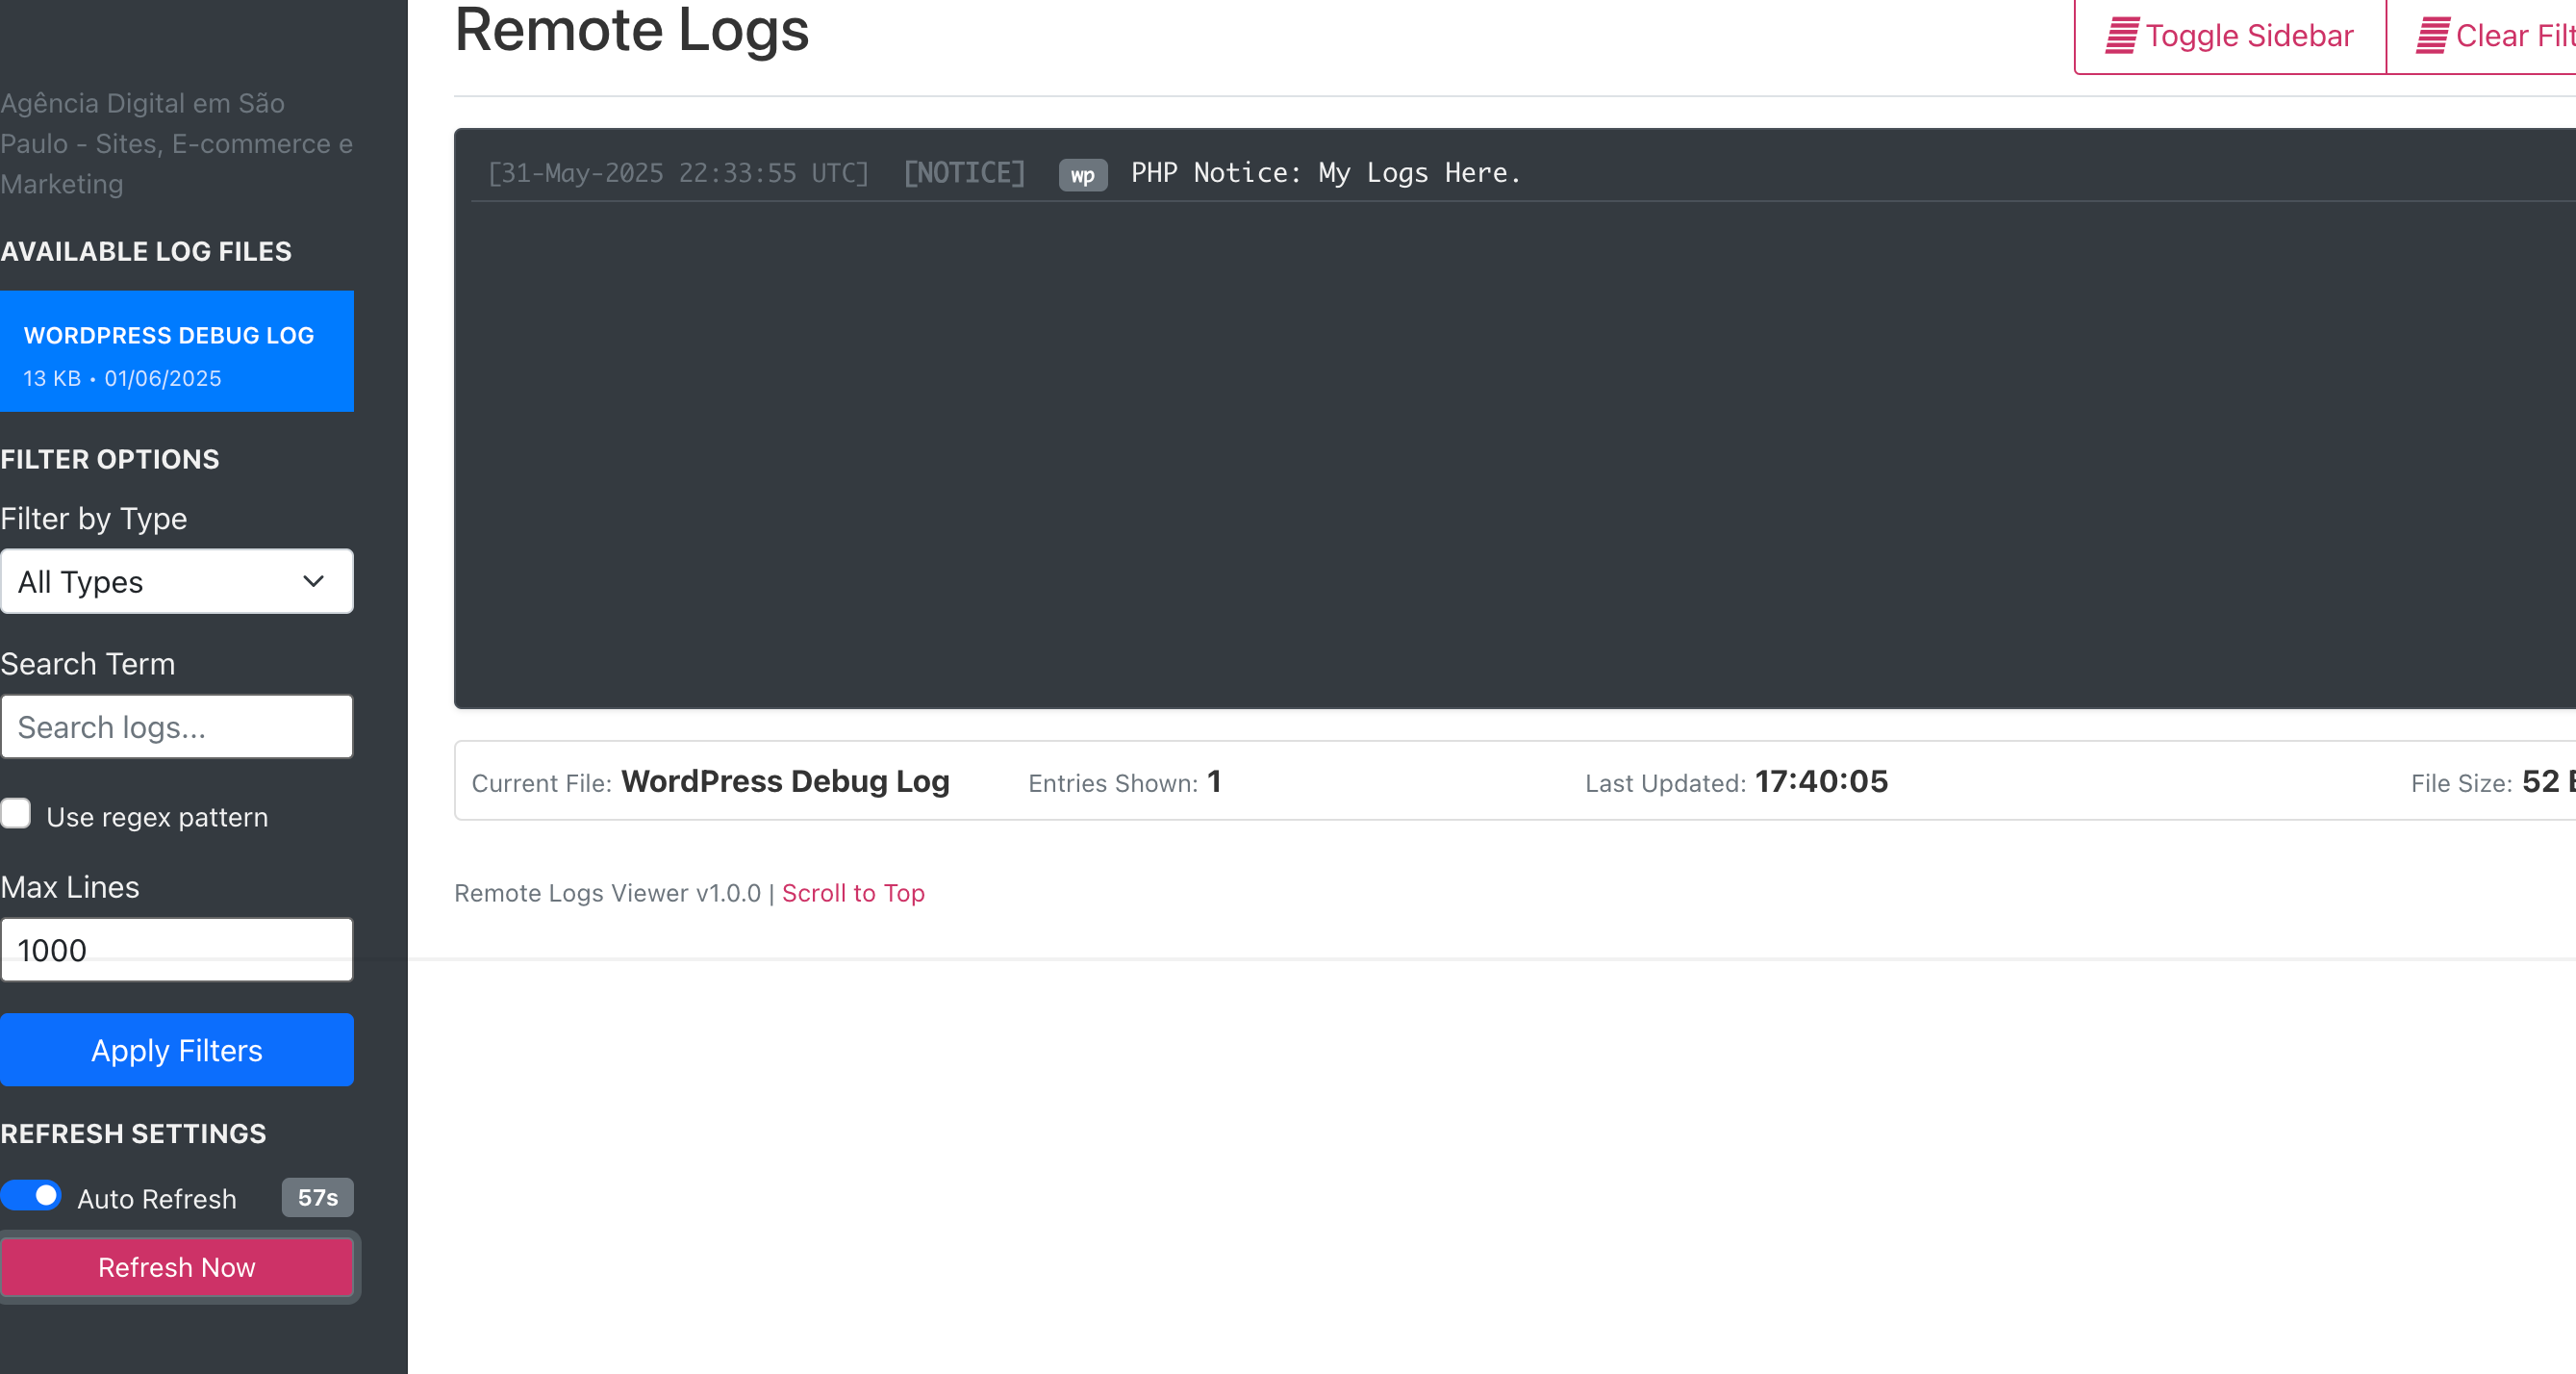The height and width of the screenshot is (1374, 2576).
Task: Click the Refresh Now button
Action: point(177,1267)
